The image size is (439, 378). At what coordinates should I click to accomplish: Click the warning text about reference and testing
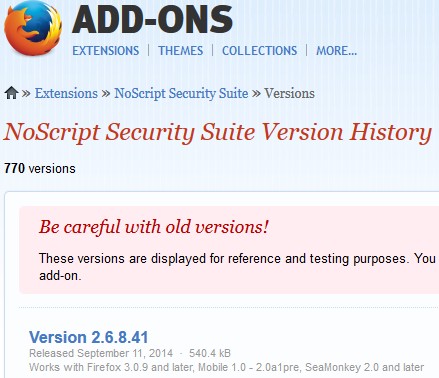pyautogui.click(x=237, y=259)
